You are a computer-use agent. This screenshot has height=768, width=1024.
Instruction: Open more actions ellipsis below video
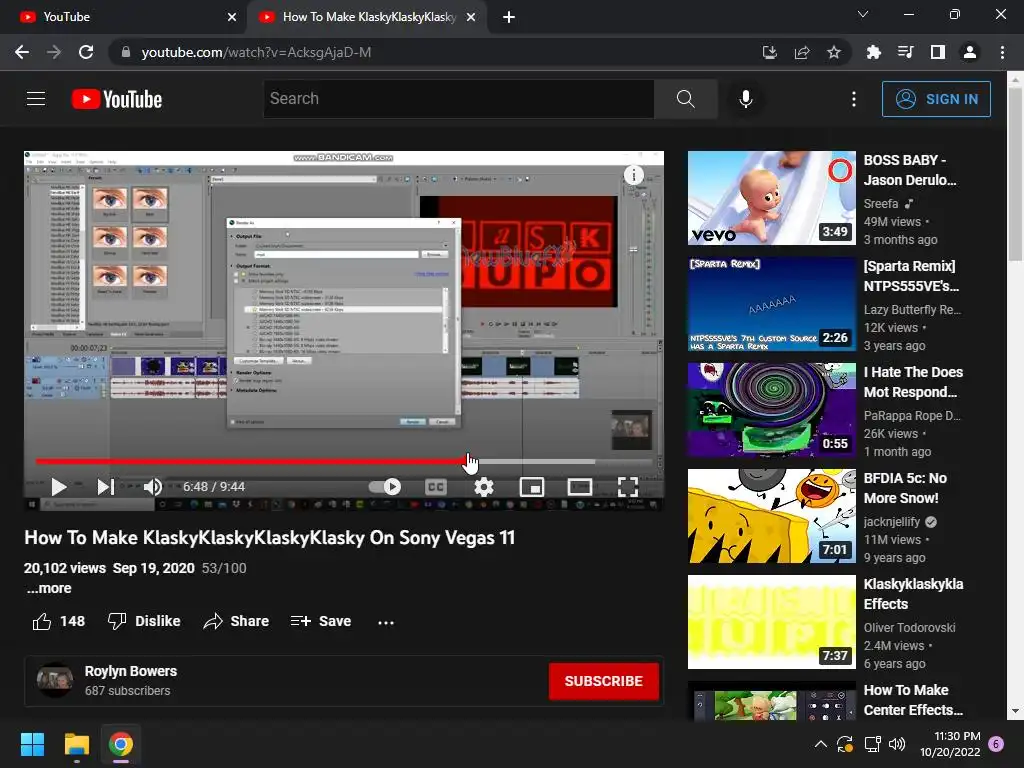tap(386, 622)
